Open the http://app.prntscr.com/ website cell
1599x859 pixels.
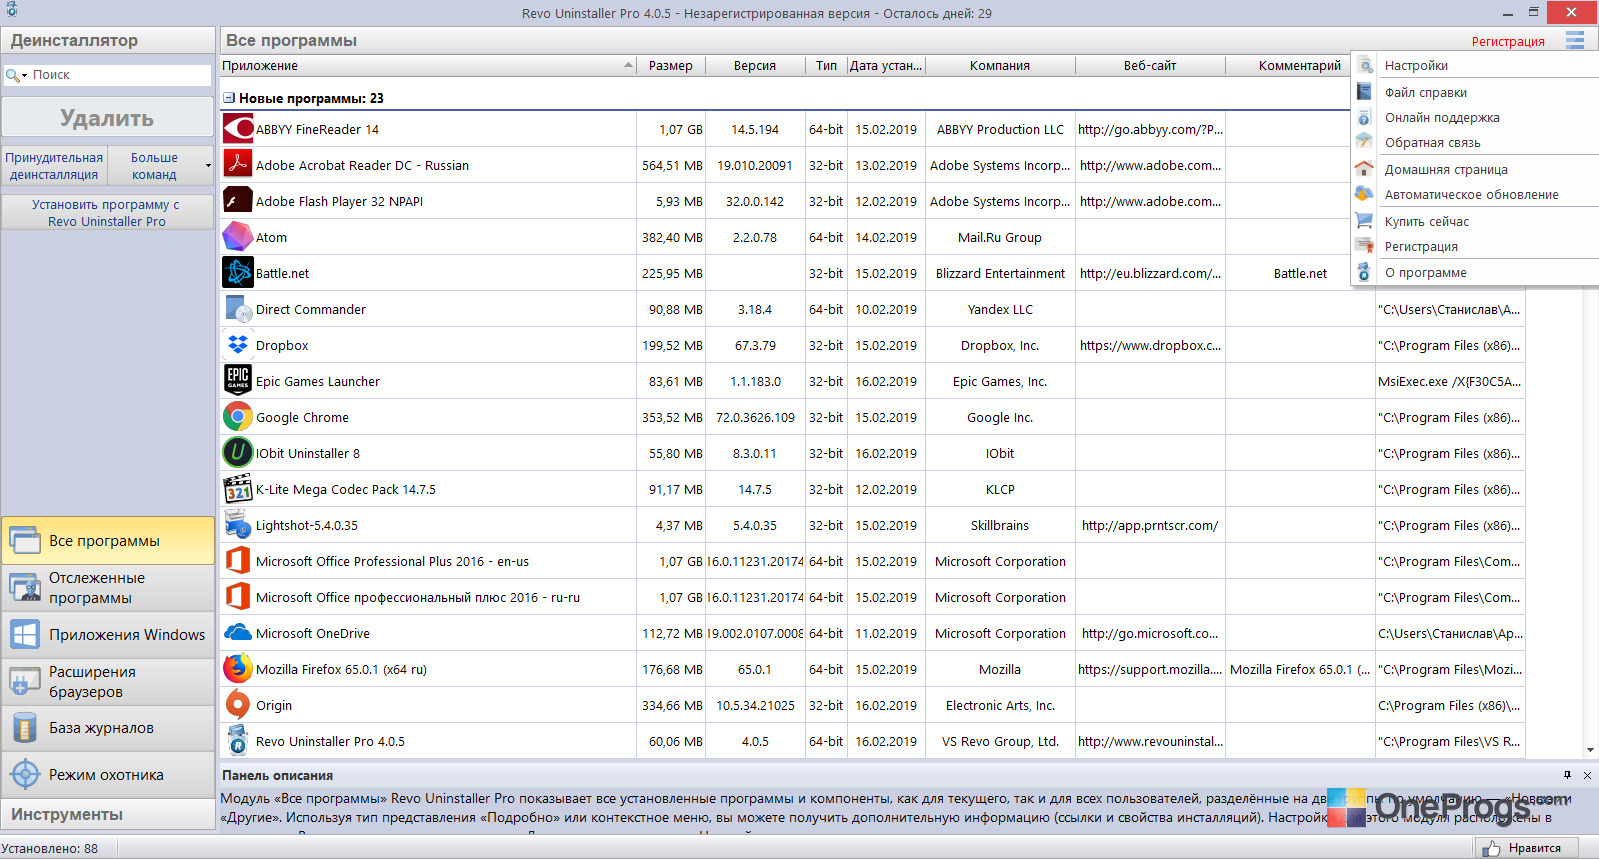click(x=1150, y=525)
